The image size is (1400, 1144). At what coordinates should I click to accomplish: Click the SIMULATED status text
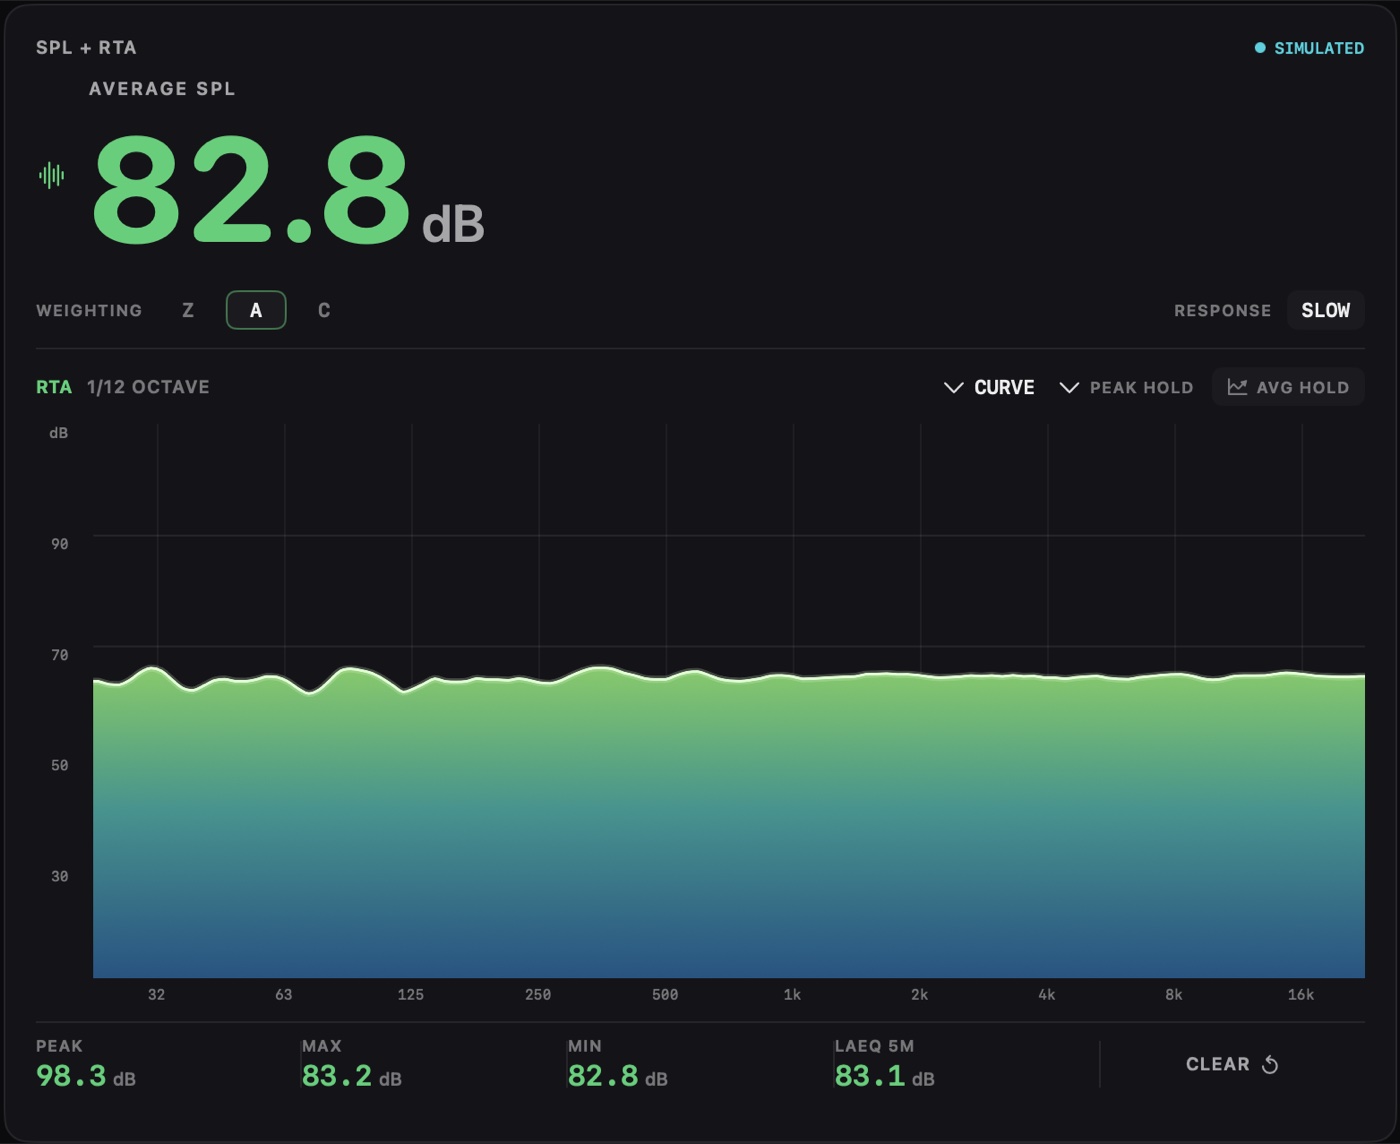coord(1319,48)
